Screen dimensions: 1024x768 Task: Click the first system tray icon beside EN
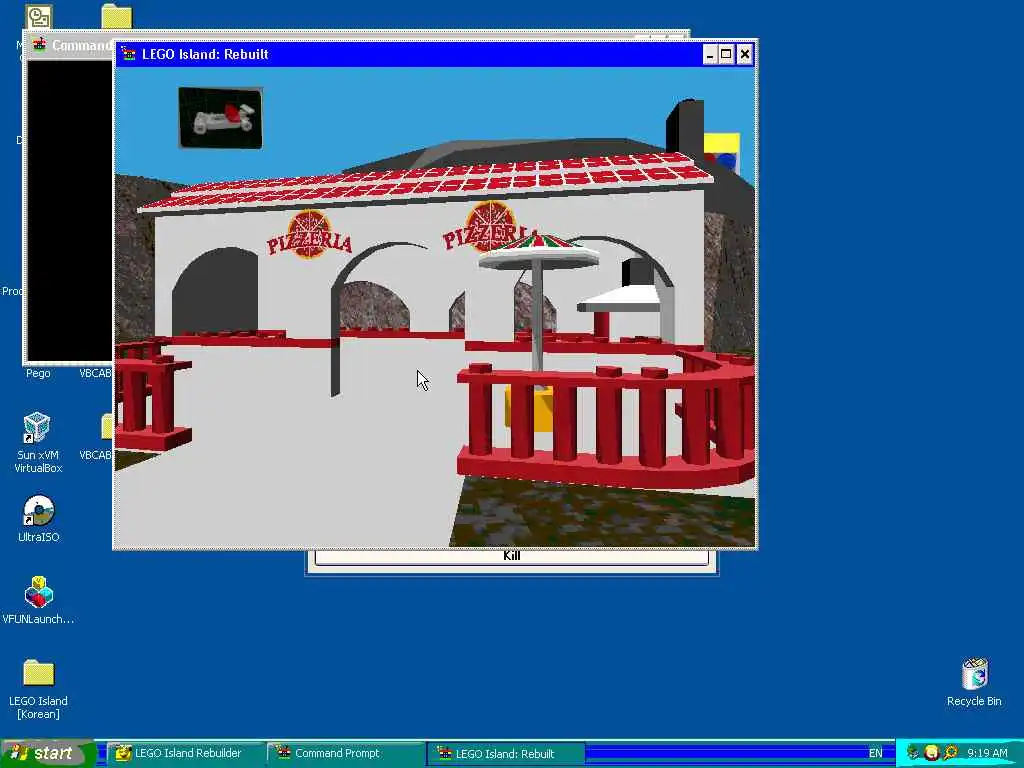click(x=912, y=754)
